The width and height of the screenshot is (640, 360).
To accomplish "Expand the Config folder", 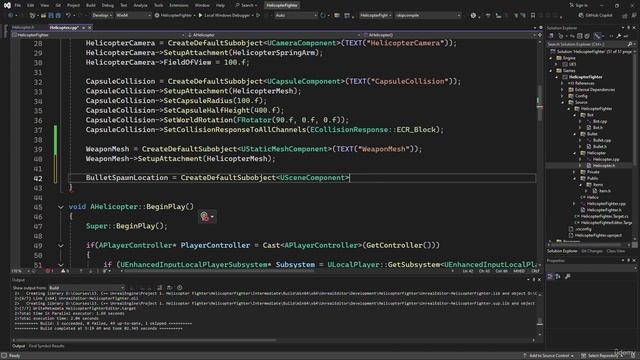I will (x=562, y=96).
